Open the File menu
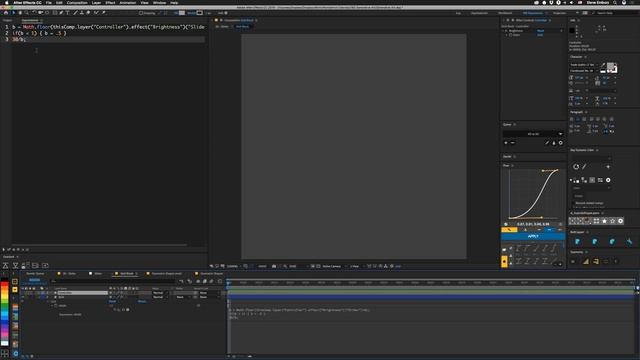 (49, 2)
